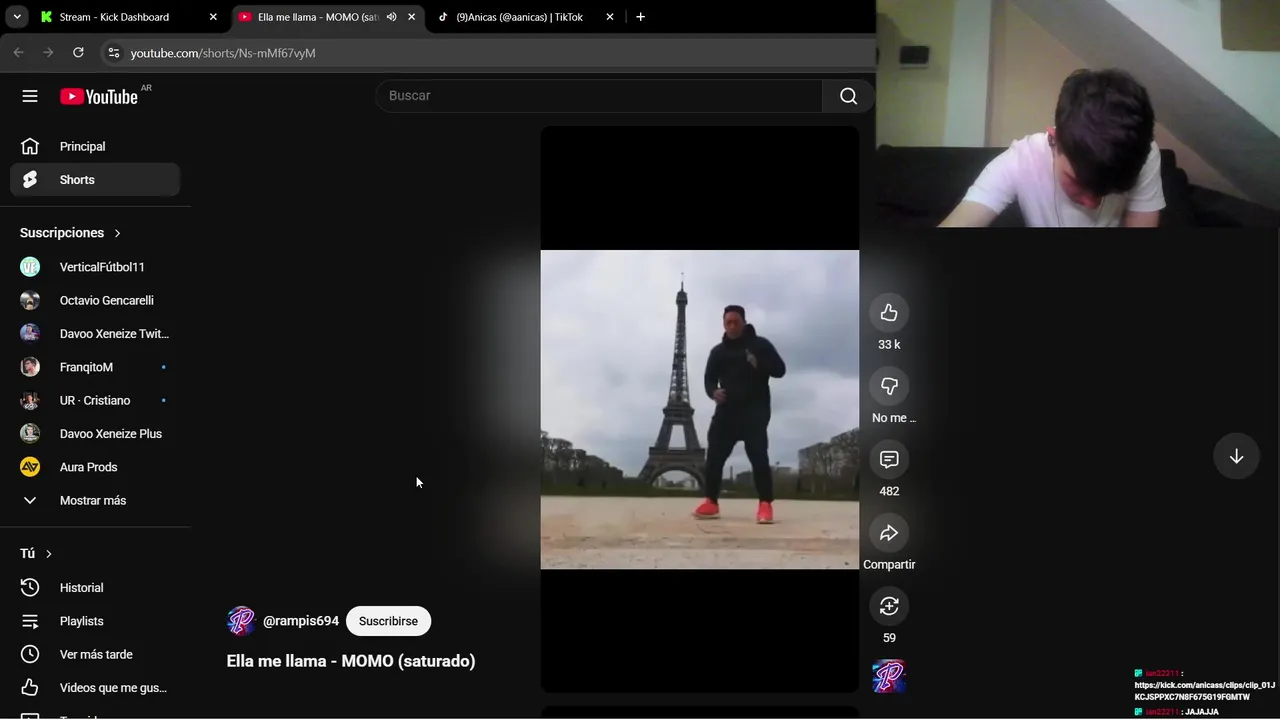Open Davoo Xeneize Plus channel
The image size is (1280, 720).
tap(95, 434)
